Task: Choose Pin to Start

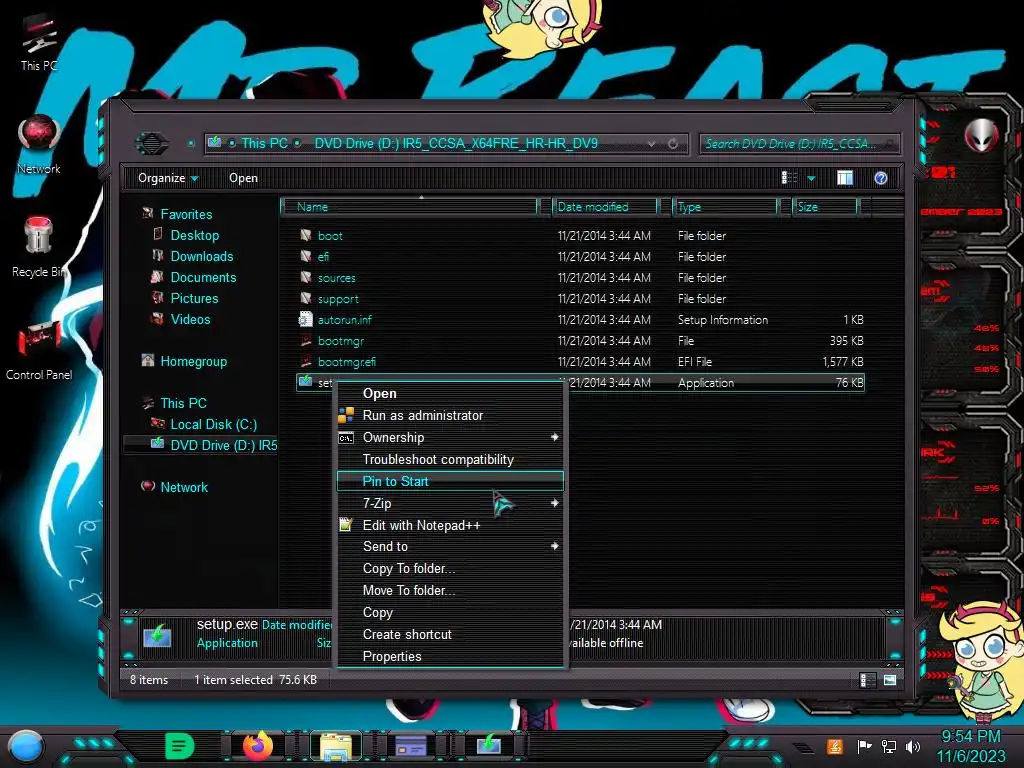Action: [x=450, y=481]
